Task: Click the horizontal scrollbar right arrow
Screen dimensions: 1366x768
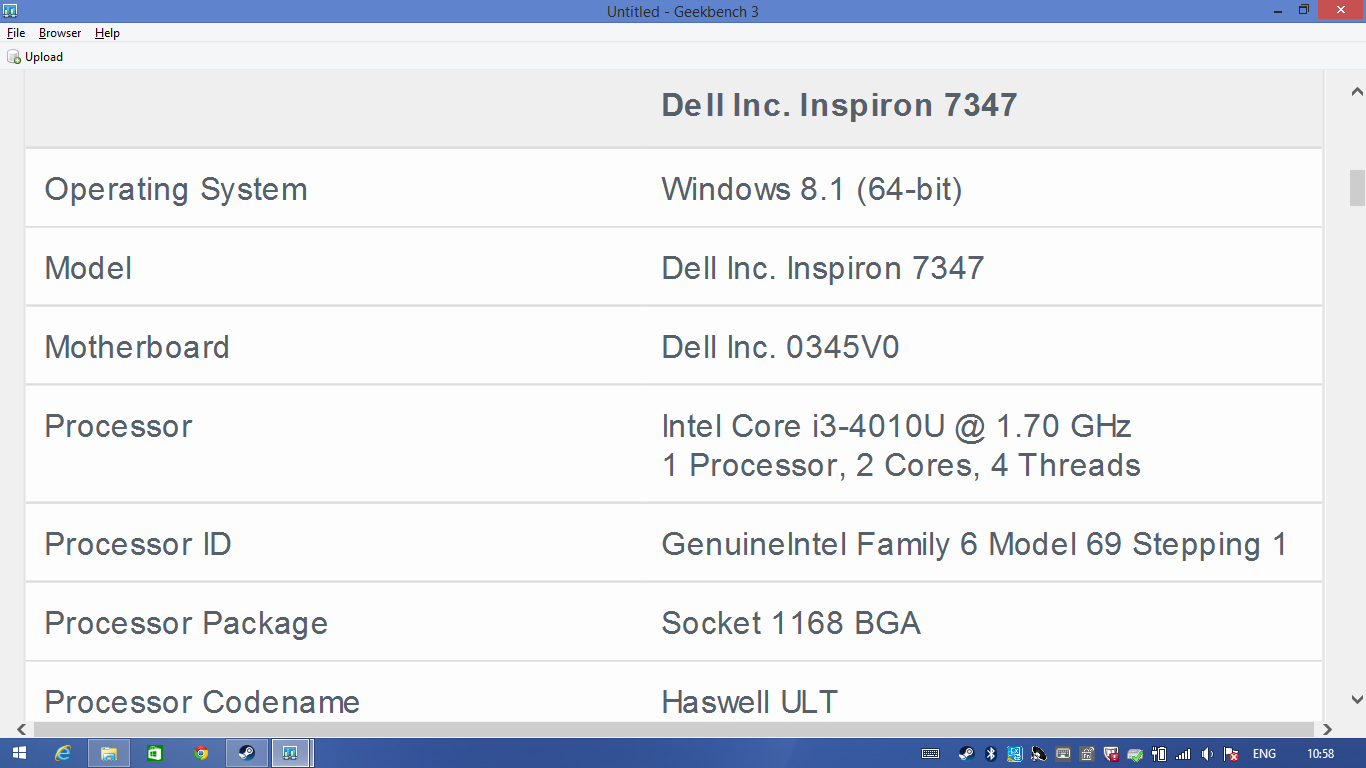Action: tap(1328, 729)
